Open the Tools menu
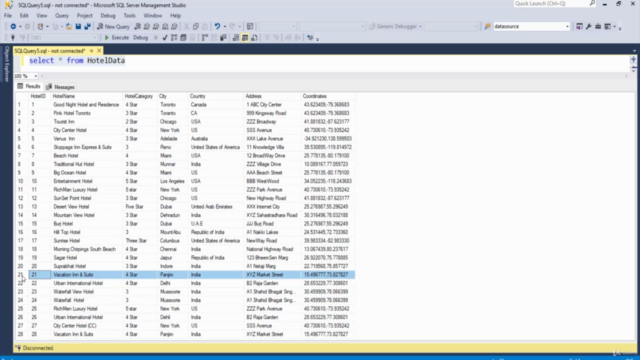This screenshot has height=360, width=640. pos(129,16)
